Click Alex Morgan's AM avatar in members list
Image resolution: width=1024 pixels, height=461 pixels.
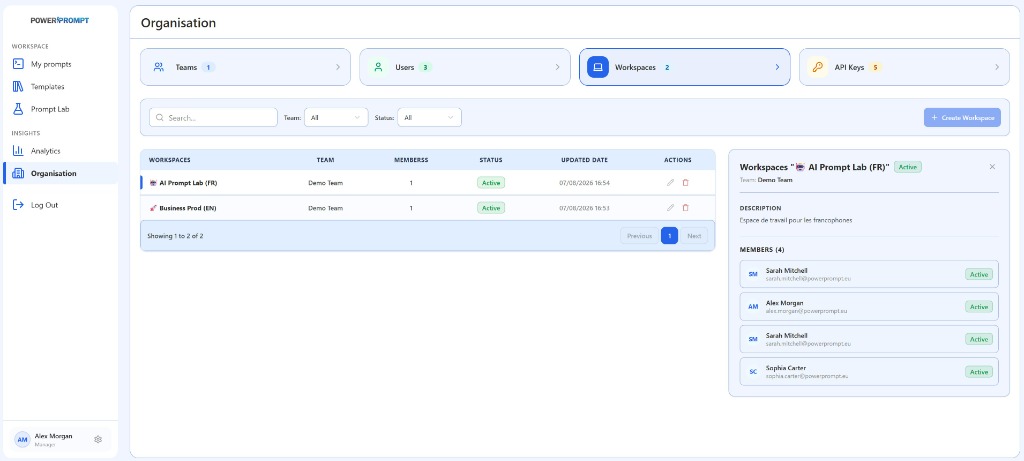(753, 307)
